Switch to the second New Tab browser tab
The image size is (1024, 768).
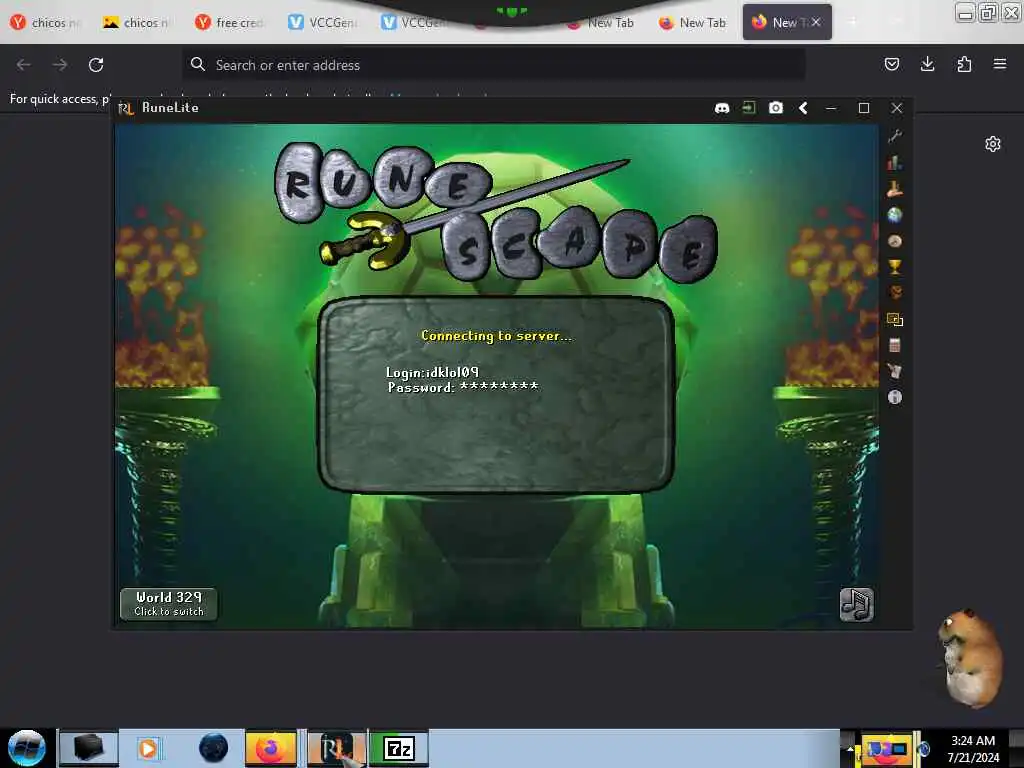(694, 22)
